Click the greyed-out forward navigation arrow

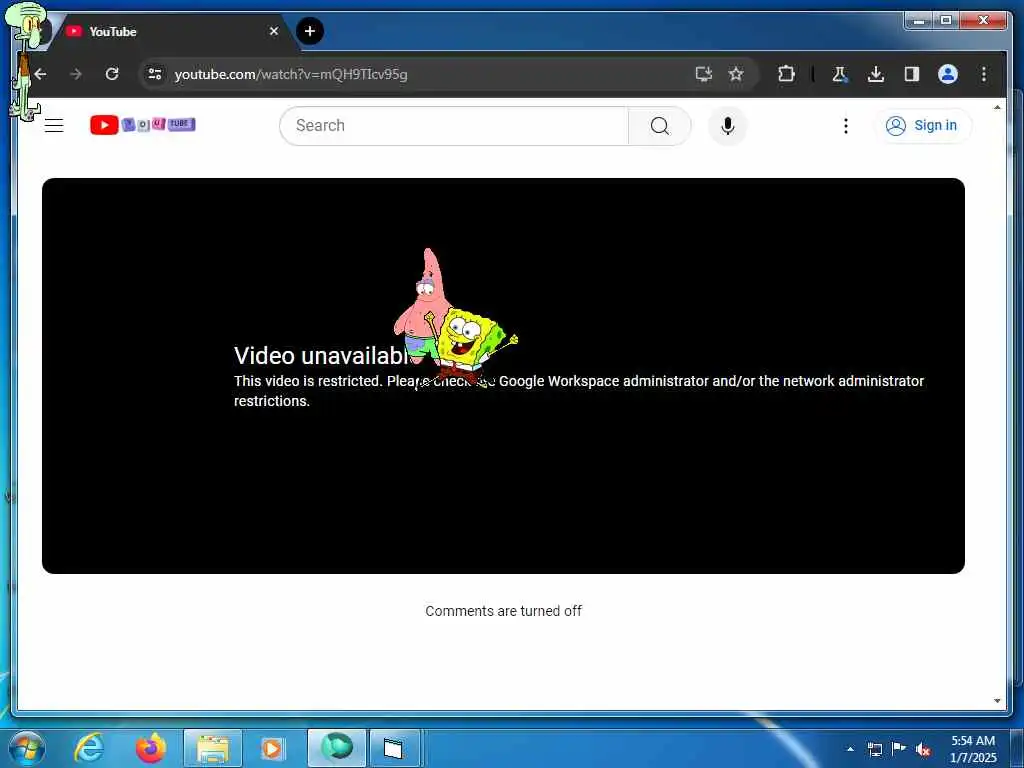click(x=76, y=74)
